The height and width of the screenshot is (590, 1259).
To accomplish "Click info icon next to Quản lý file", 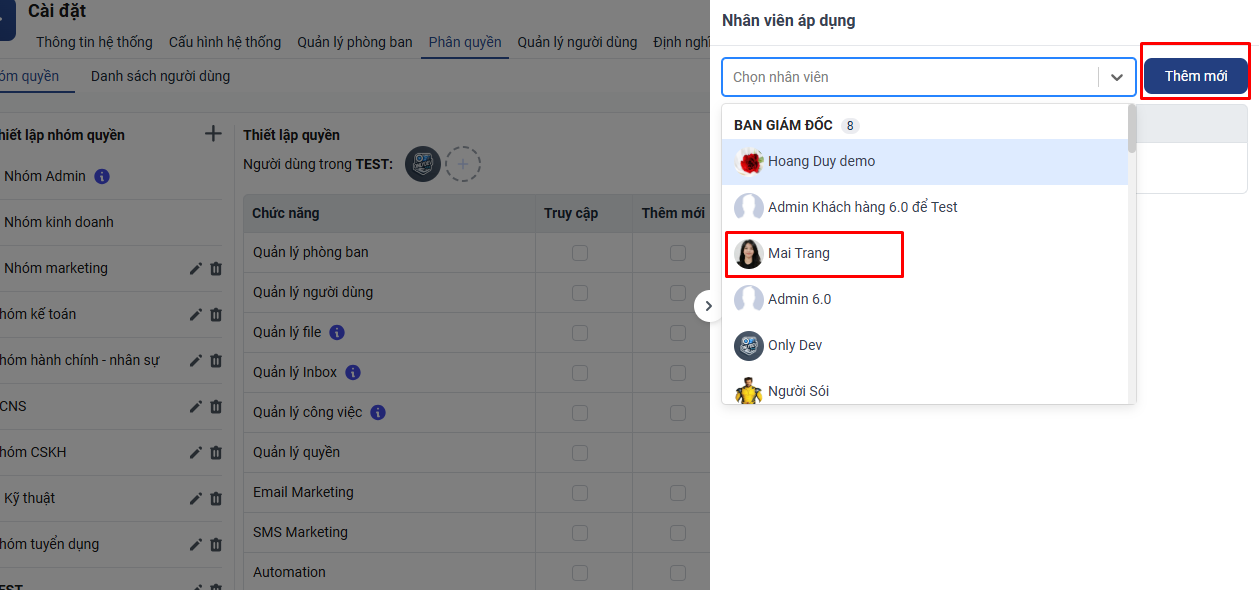I will pyautogui.click(x=337, y=332).
